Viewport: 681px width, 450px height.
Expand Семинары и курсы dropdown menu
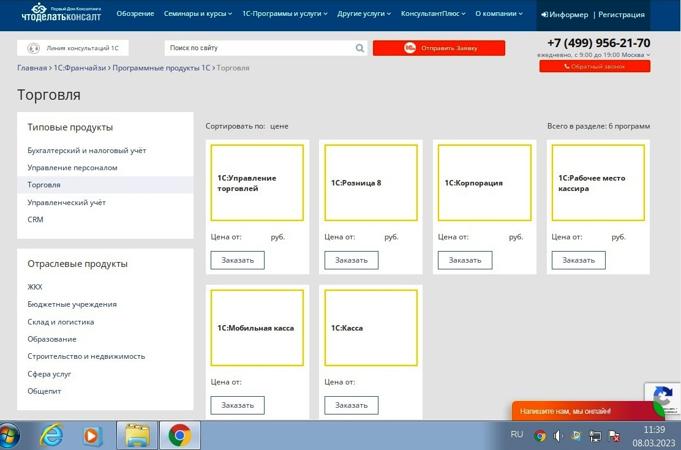coord(198,14)
